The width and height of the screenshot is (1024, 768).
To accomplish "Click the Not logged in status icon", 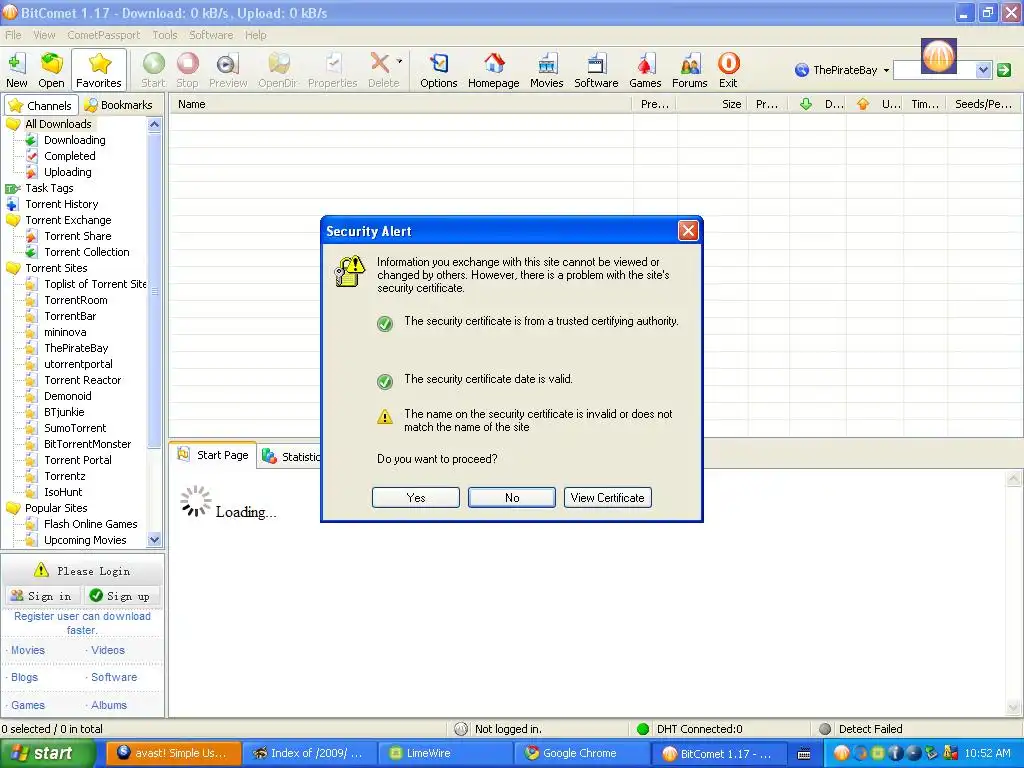I will (x=461, y=729).
